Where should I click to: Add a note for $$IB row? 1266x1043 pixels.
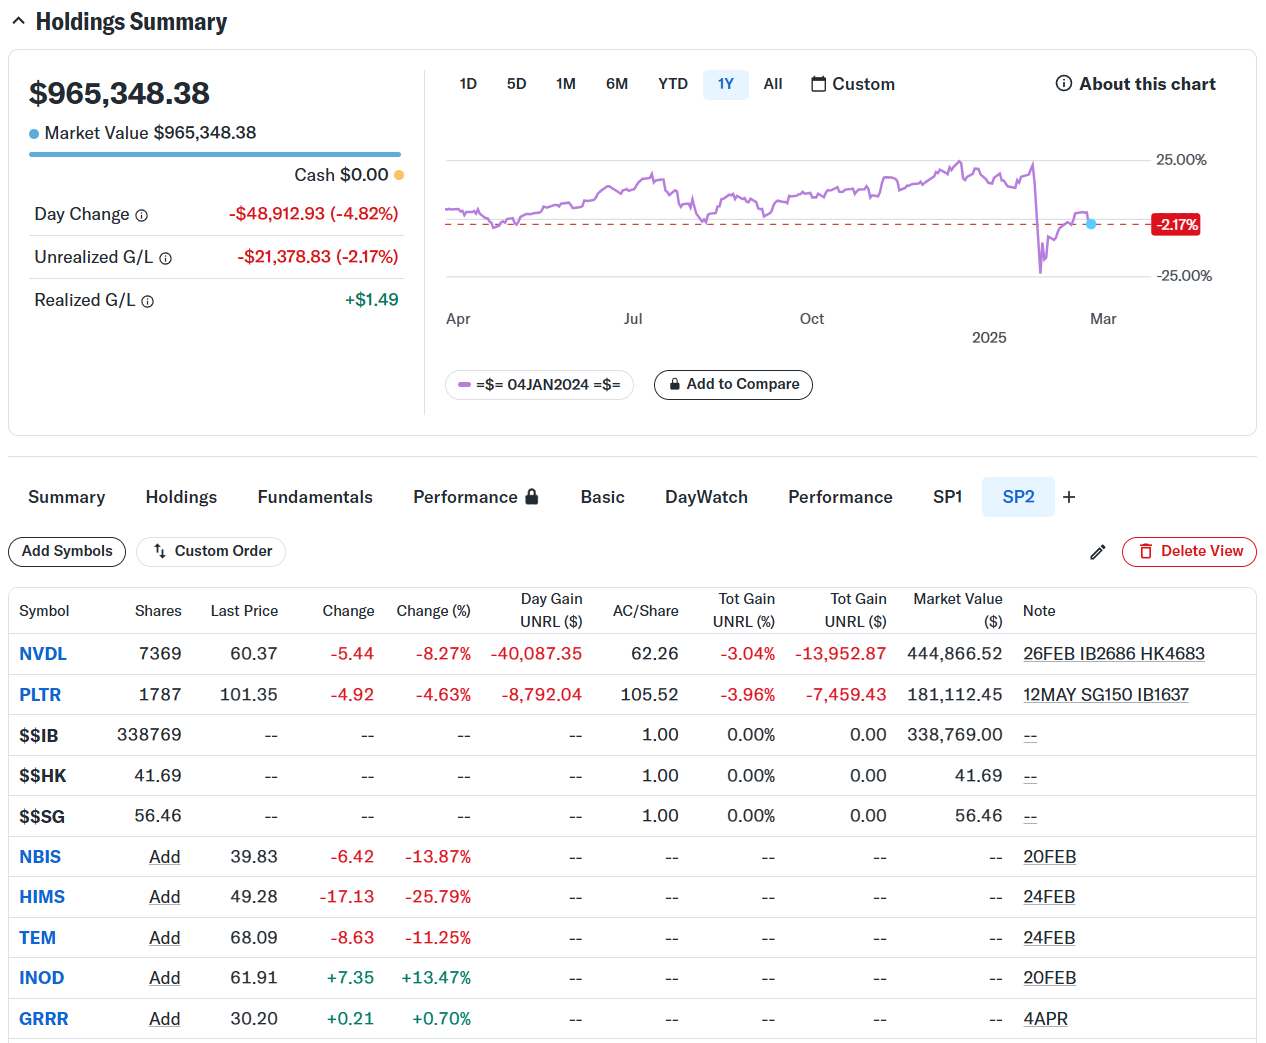click(1030, 736)
